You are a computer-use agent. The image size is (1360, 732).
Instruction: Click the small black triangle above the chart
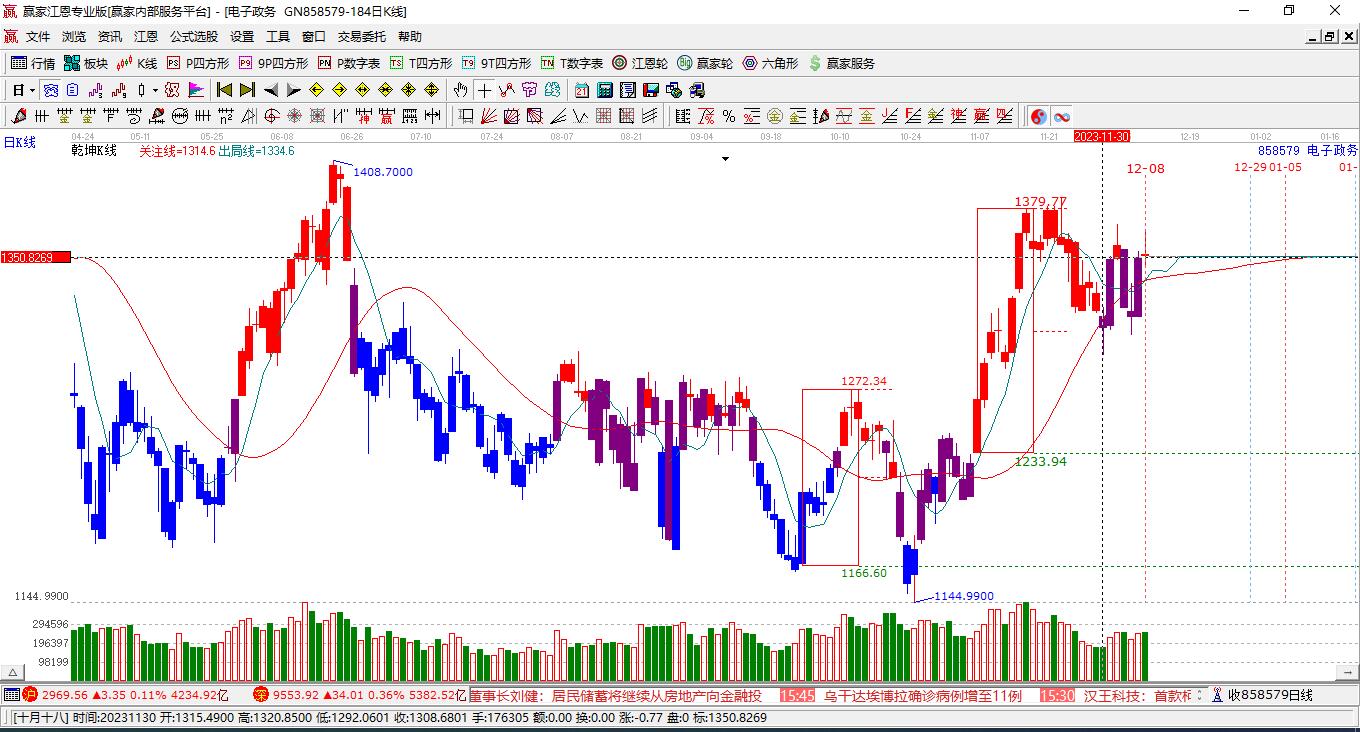coord(725,158)
